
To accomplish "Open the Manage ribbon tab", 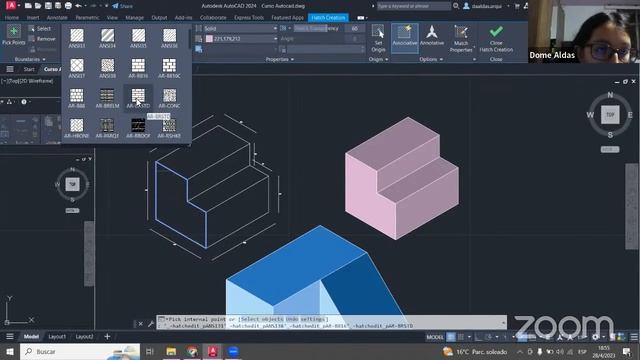I will click(x=134, y=18).
